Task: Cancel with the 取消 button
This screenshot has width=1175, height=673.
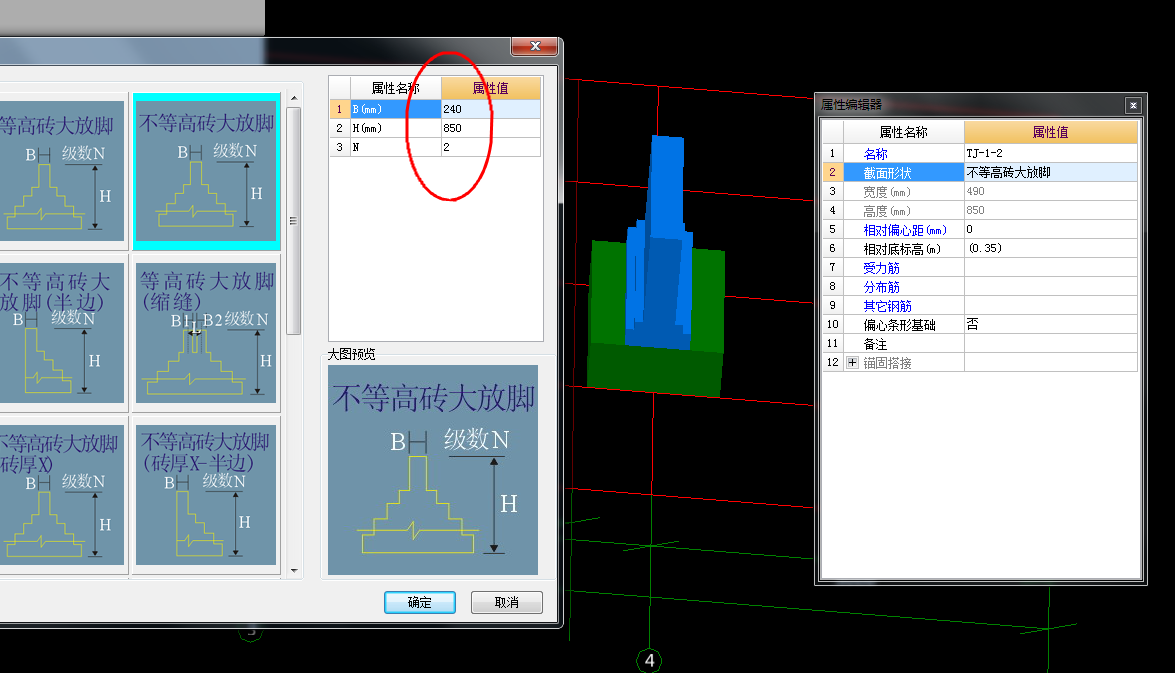Action: 507,603
